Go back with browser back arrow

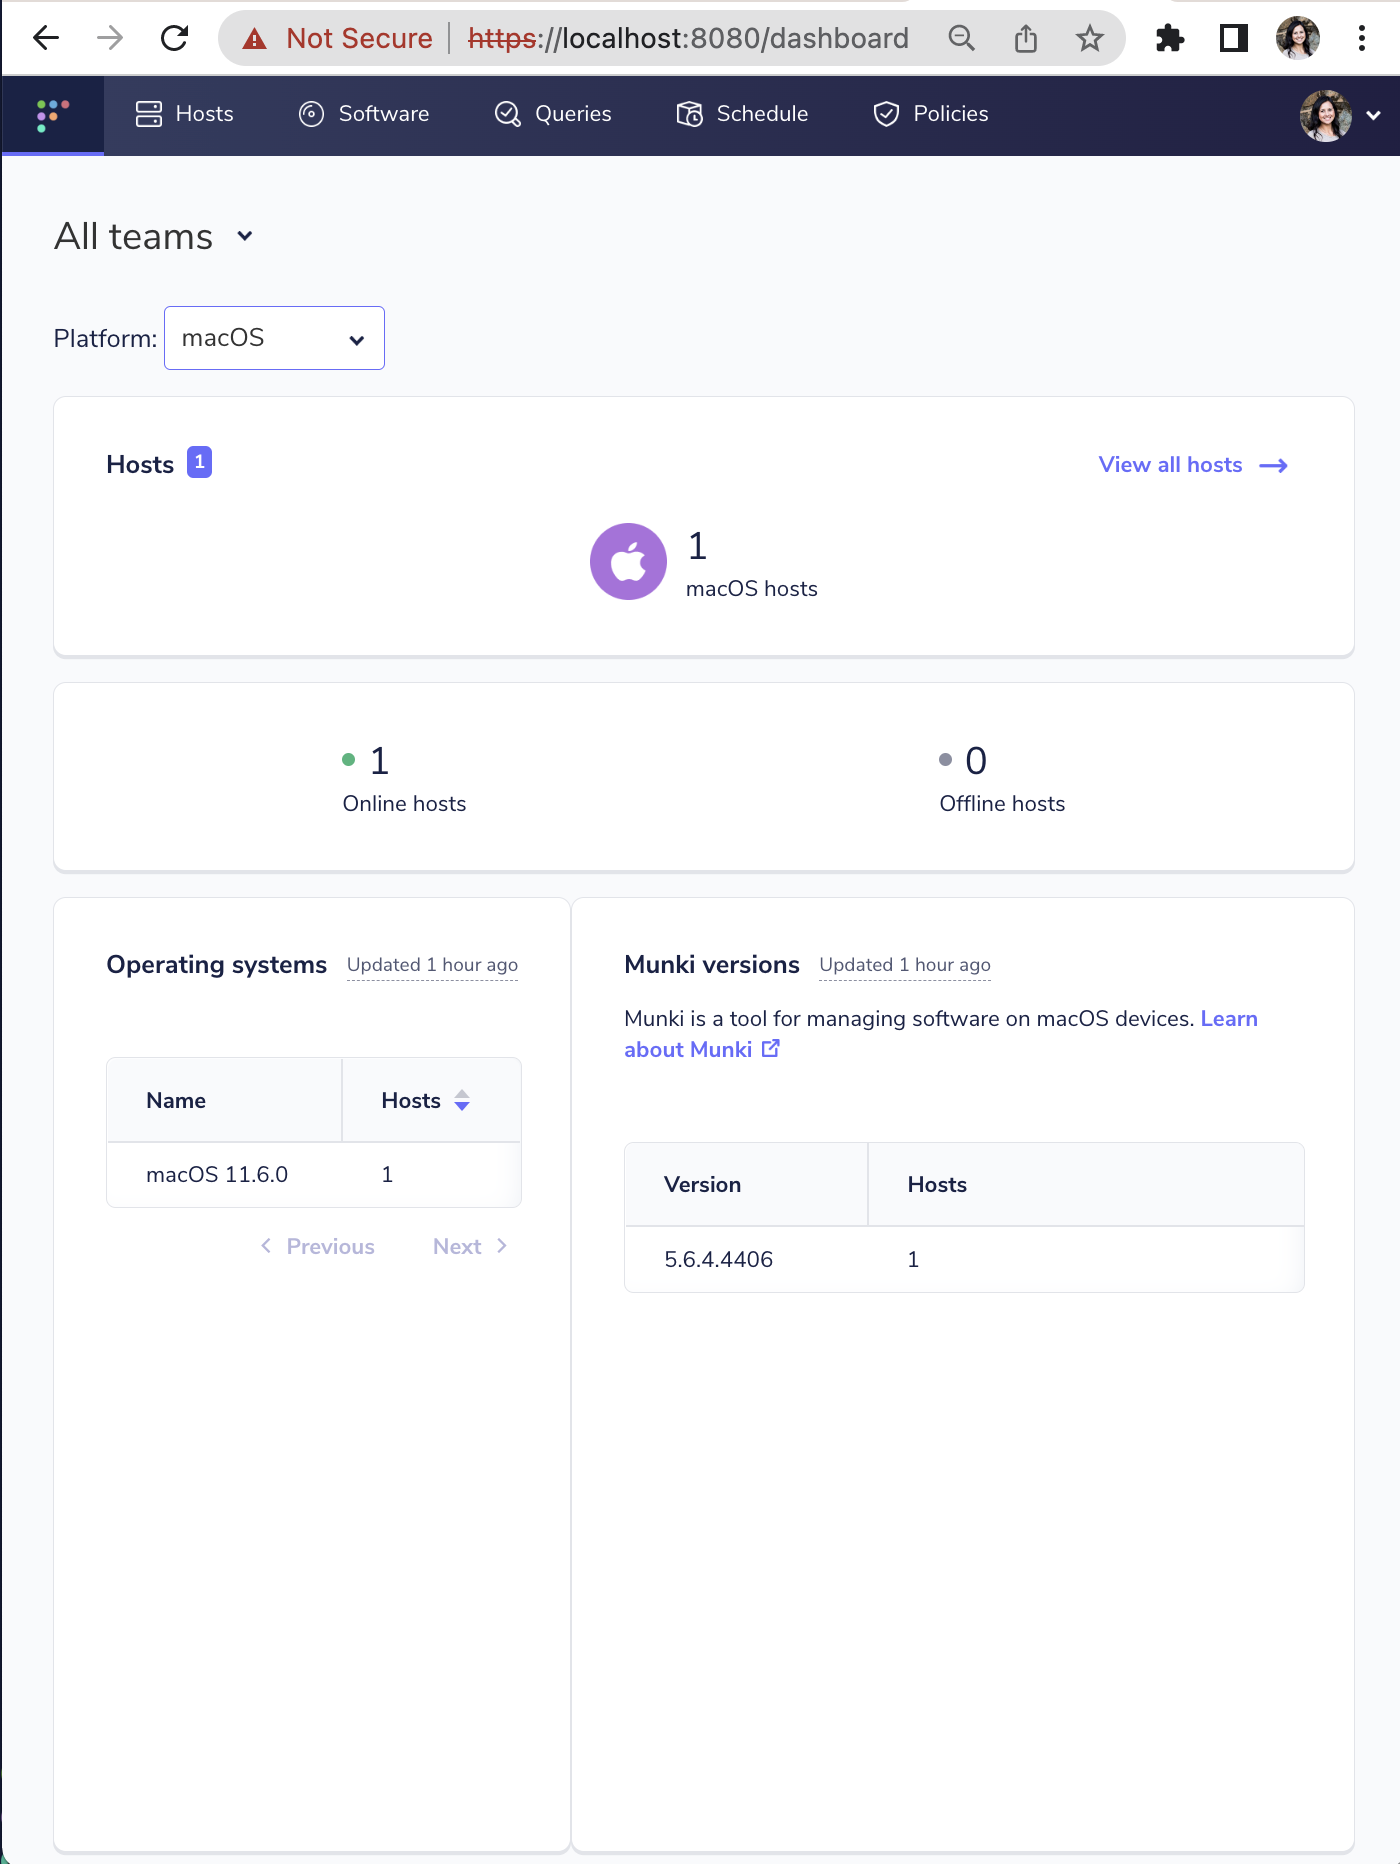click(46, 39)
